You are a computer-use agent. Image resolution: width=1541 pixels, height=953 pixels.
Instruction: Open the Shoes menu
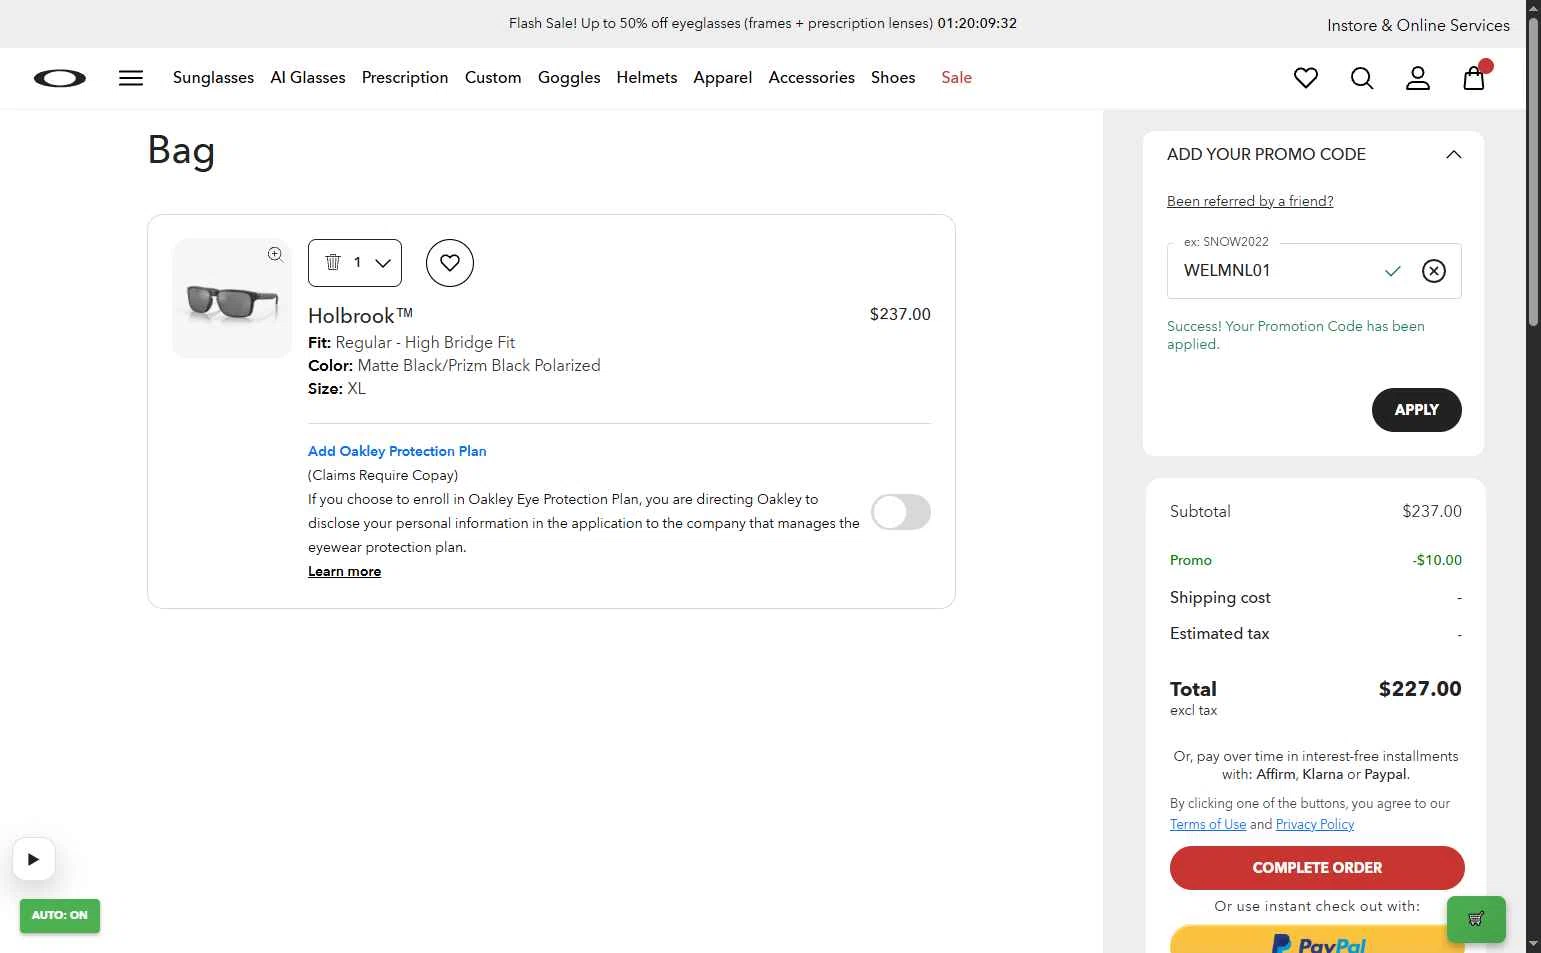click(x=893, y=78)
